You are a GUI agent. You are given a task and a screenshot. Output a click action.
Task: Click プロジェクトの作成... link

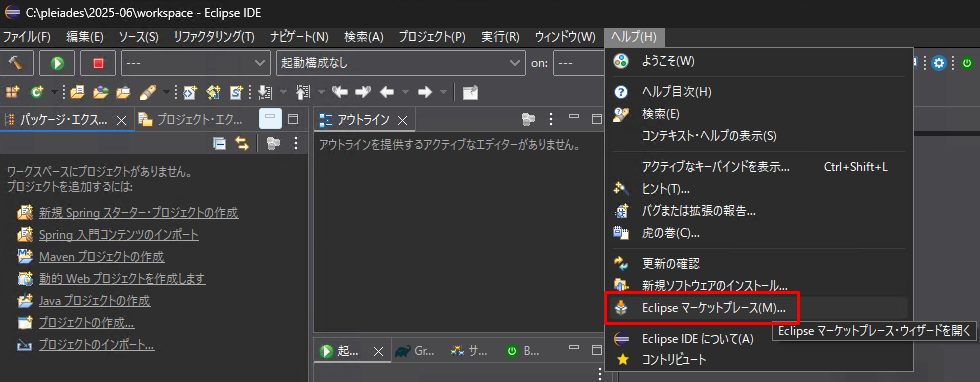point(86,323)
